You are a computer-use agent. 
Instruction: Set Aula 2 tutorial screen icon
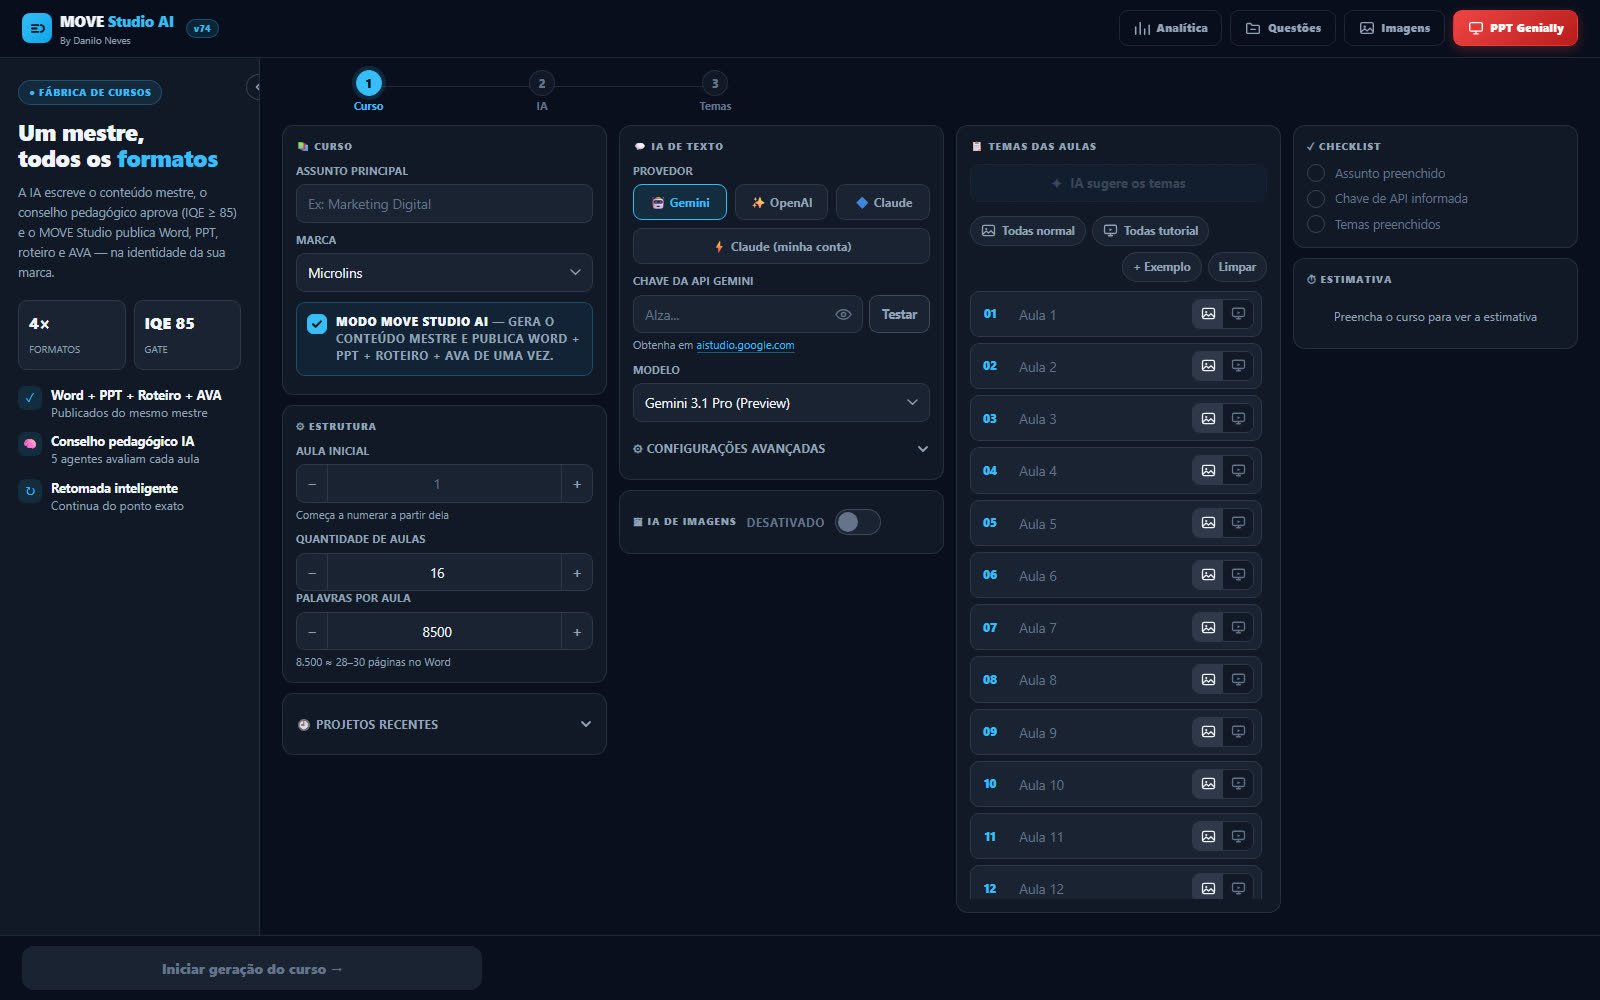[x=1238, y=366]
